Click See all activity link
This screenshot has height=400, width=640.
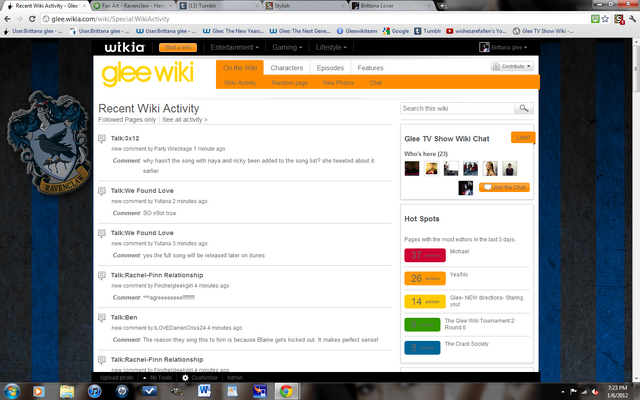[184, 120]
